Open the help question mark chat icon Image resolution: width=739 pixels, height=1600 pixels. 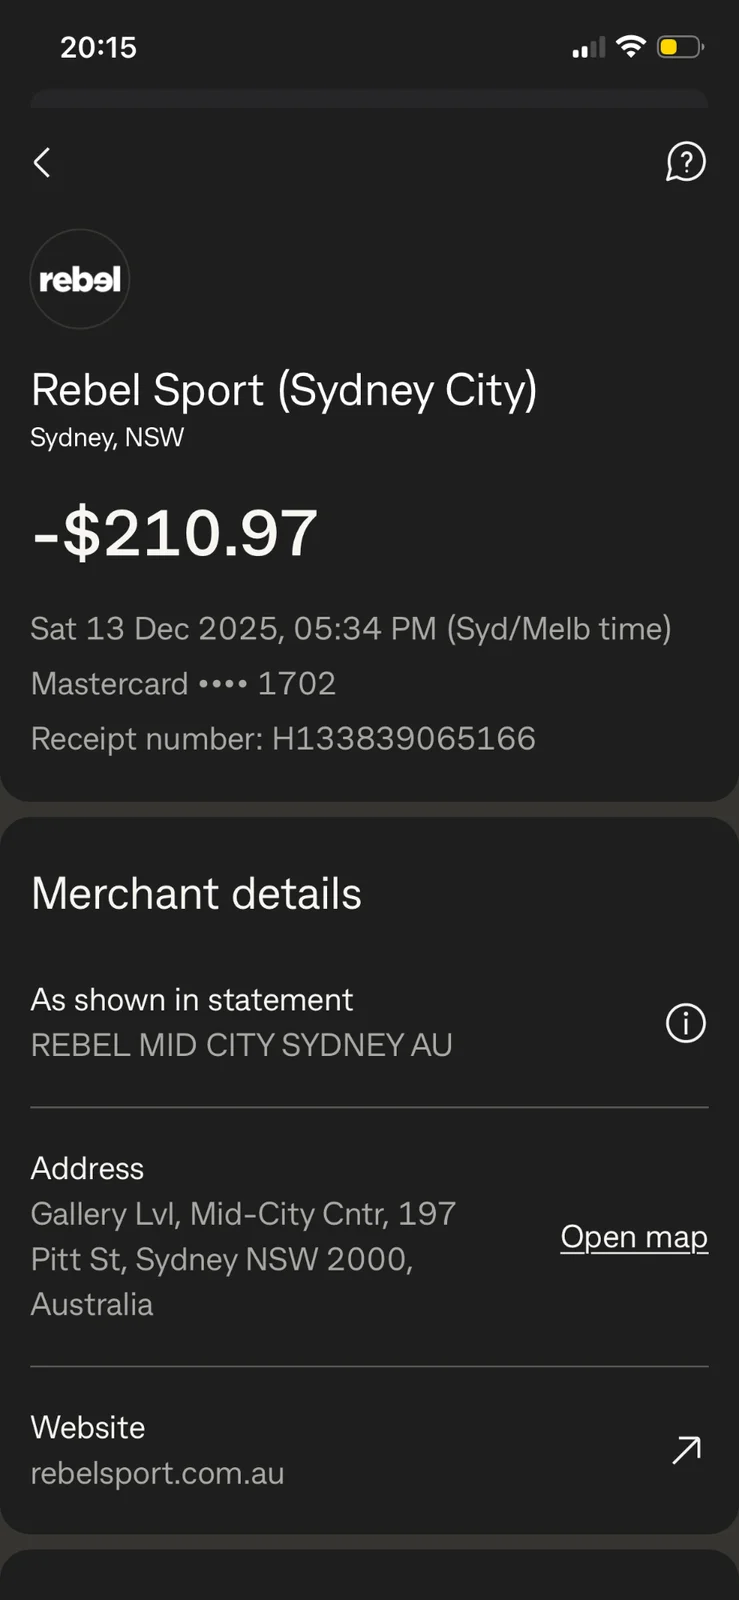pos(685,162)
